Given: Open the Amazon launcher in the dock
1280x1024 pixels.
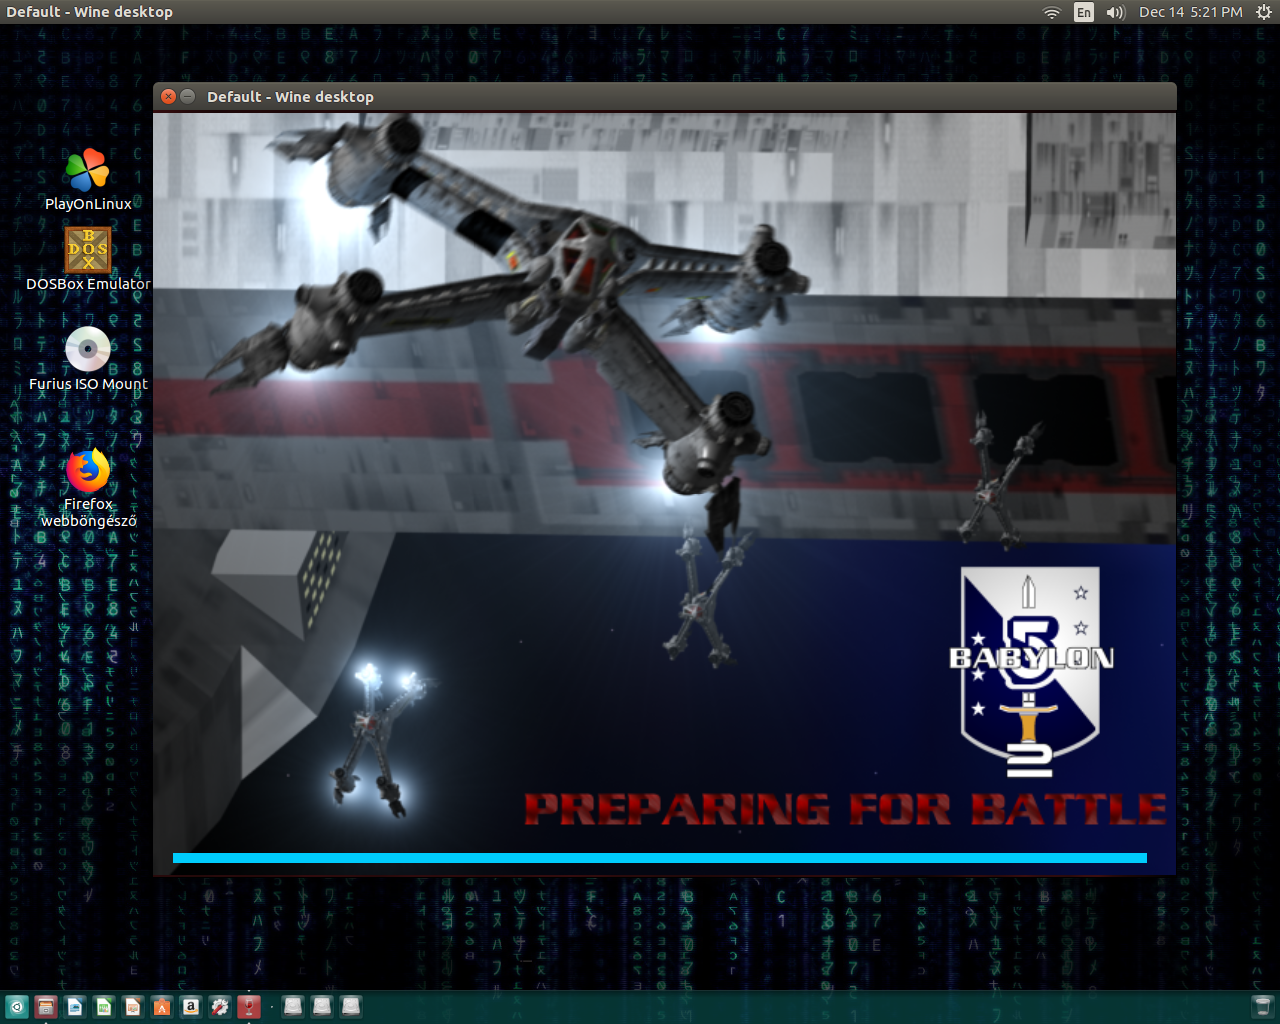Looking at the screenshot, I should tap(191, 1006).
